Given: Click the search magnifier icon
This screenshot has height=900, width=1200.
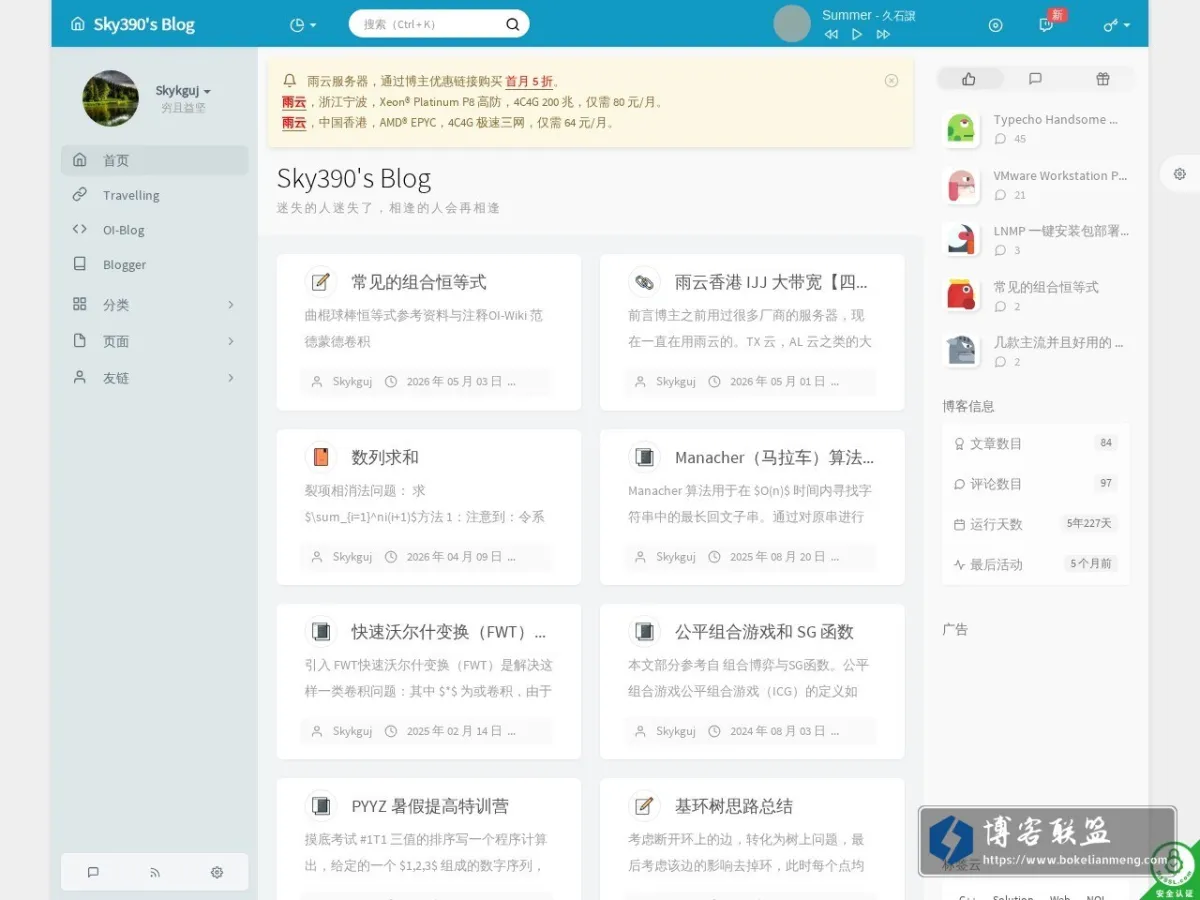Looking at the screenshot, I should pos(513,24).
